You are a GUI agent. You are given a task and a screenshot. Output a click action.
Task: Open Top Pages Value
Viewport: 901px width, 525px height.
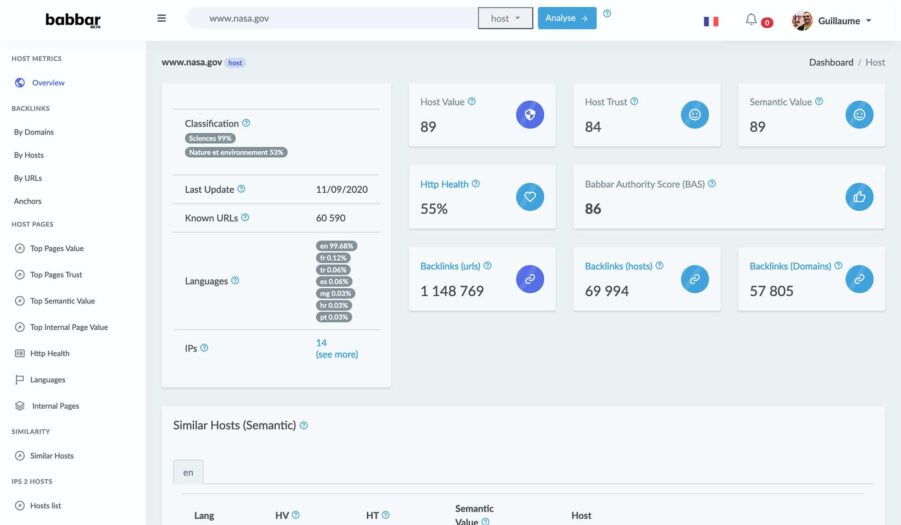tap(57, 249)
